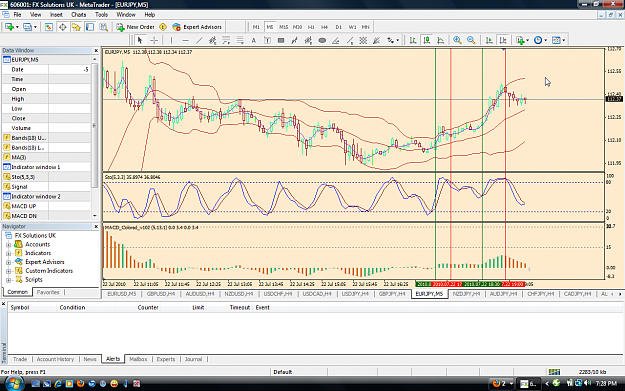Open the Templates toolbar icon
The image size is (625, 391).
556,40
